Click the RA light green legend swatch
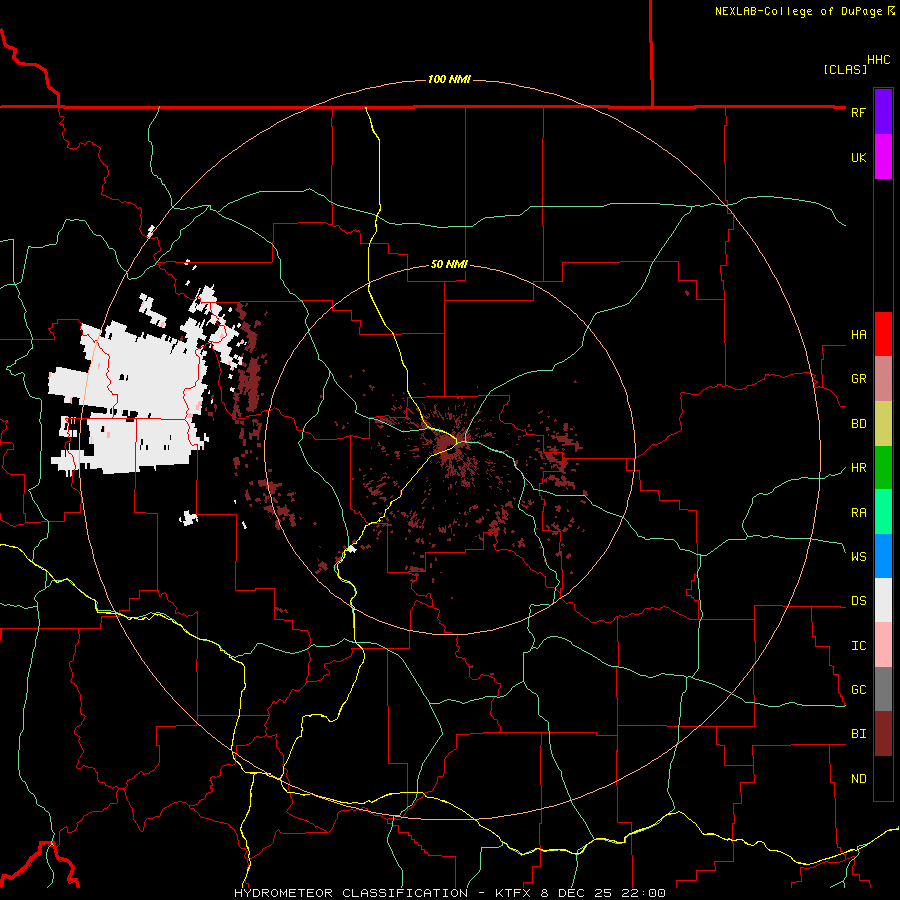The height and width of the screenshot is (900, 900). pyautogui.click(x=883, y=511)
